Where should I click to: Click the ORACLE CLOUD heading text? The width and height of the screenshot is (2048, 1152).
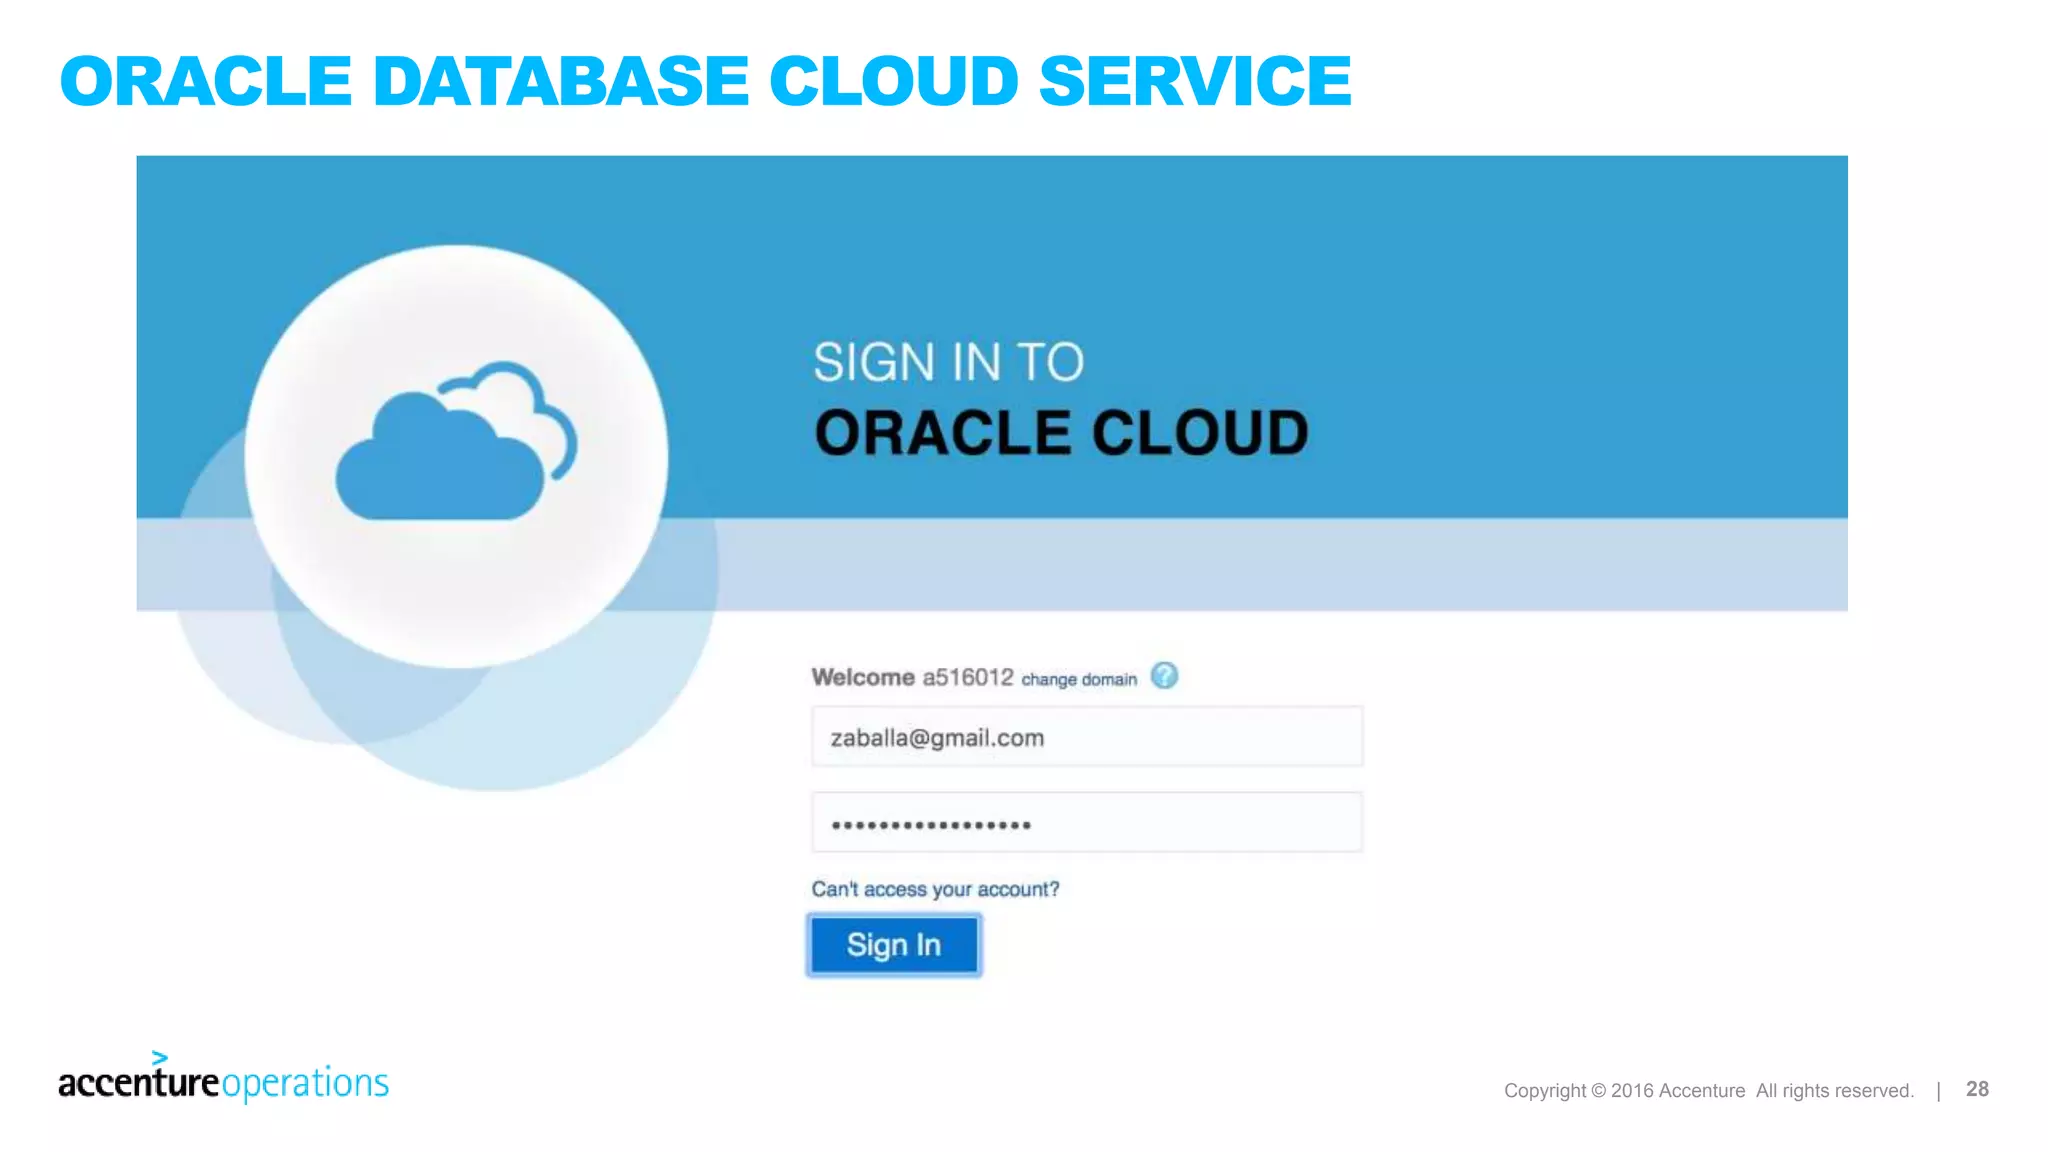[1061, 433]
